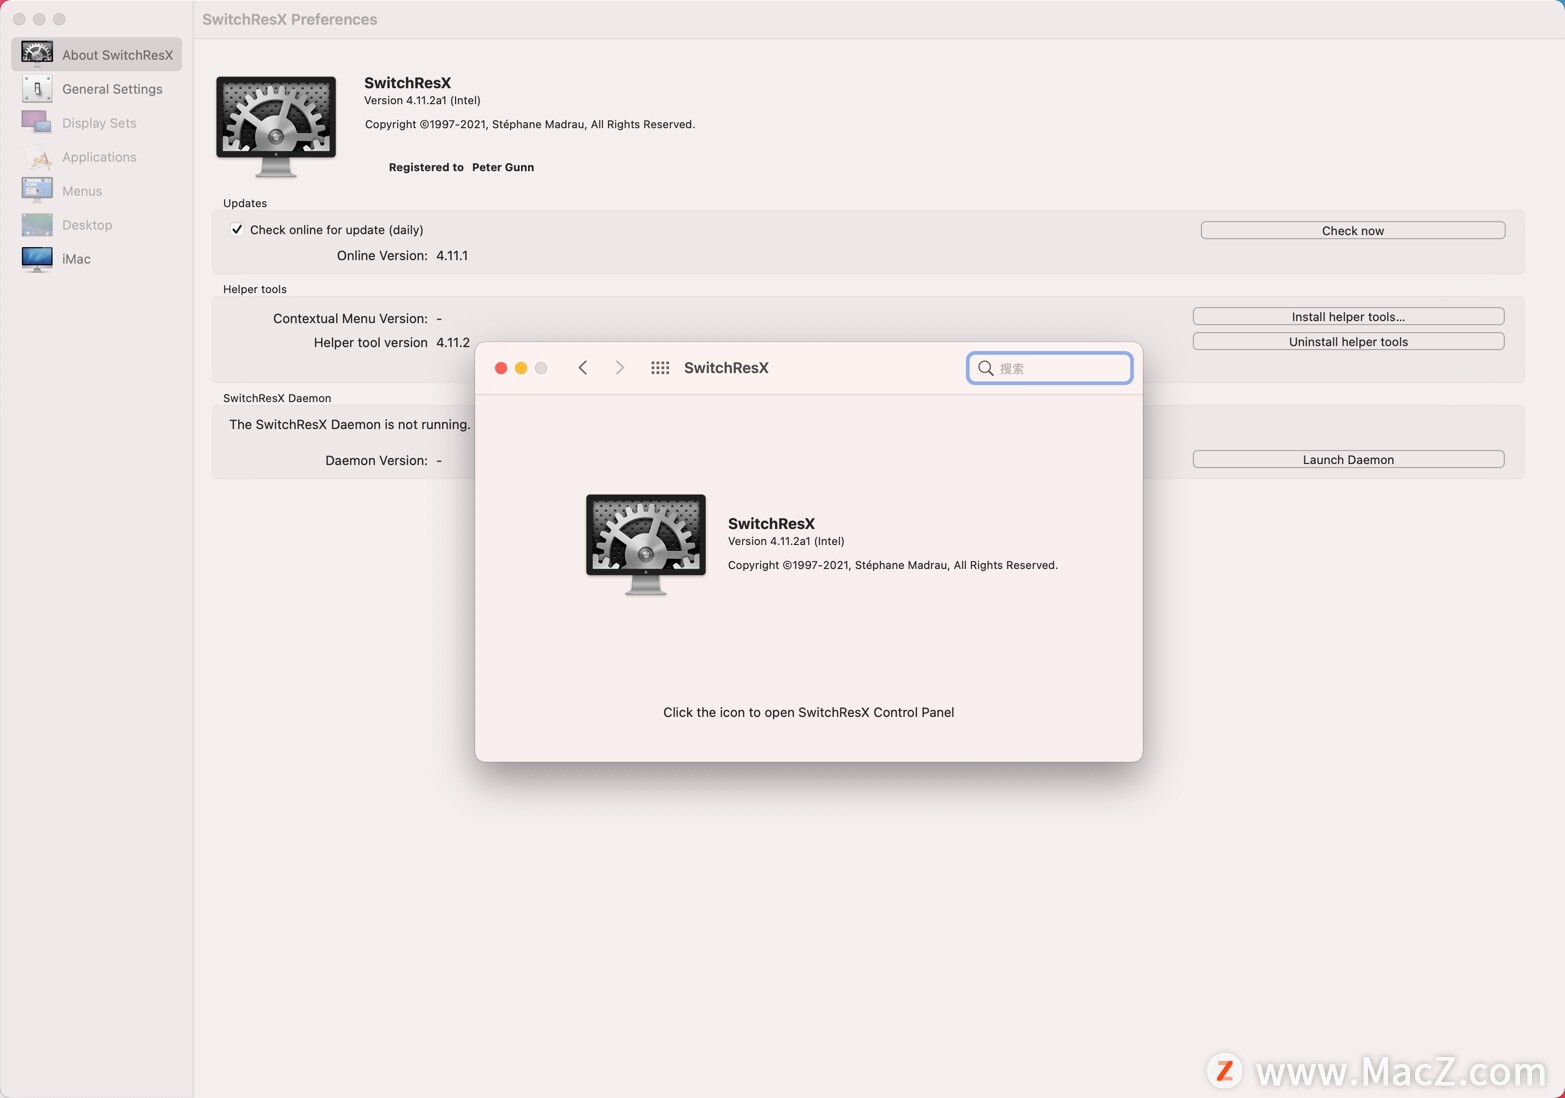This screenshot has width=1565, height=1098.
Task: Click Install helper tools… button
Action: tap(1348, 316)
